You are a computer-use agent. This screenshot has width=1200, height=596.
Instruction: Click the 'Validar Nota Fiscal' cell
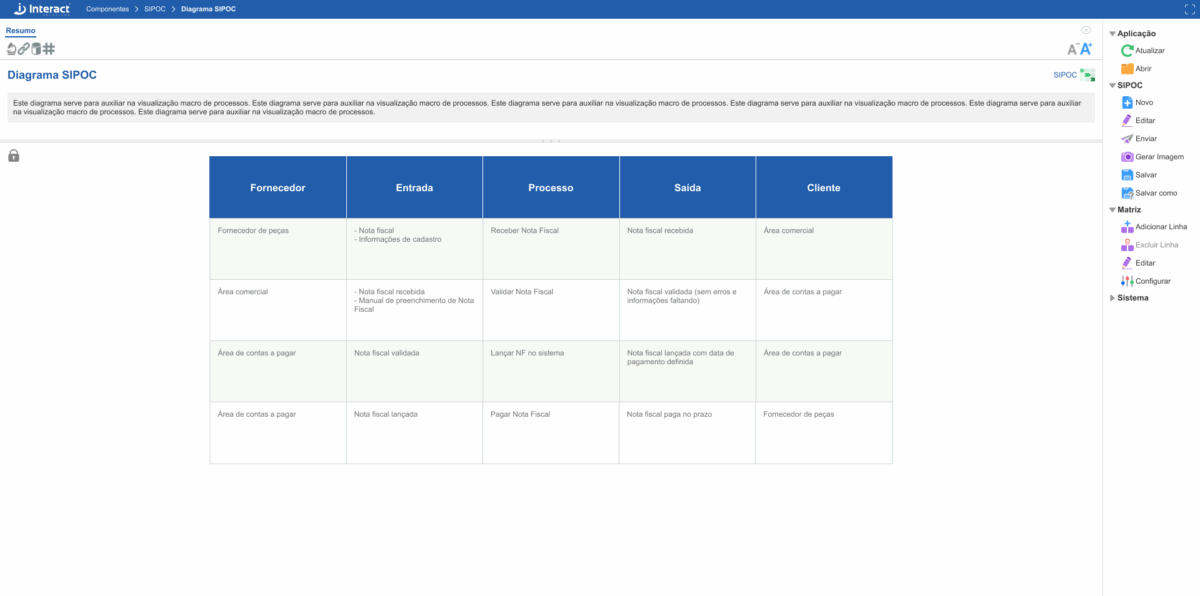click(551, 310)
